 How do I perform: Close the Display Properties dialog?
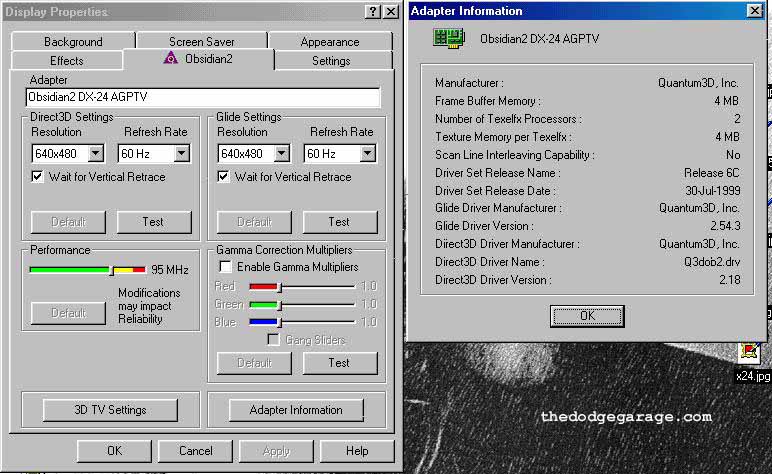tap(391, 11)
